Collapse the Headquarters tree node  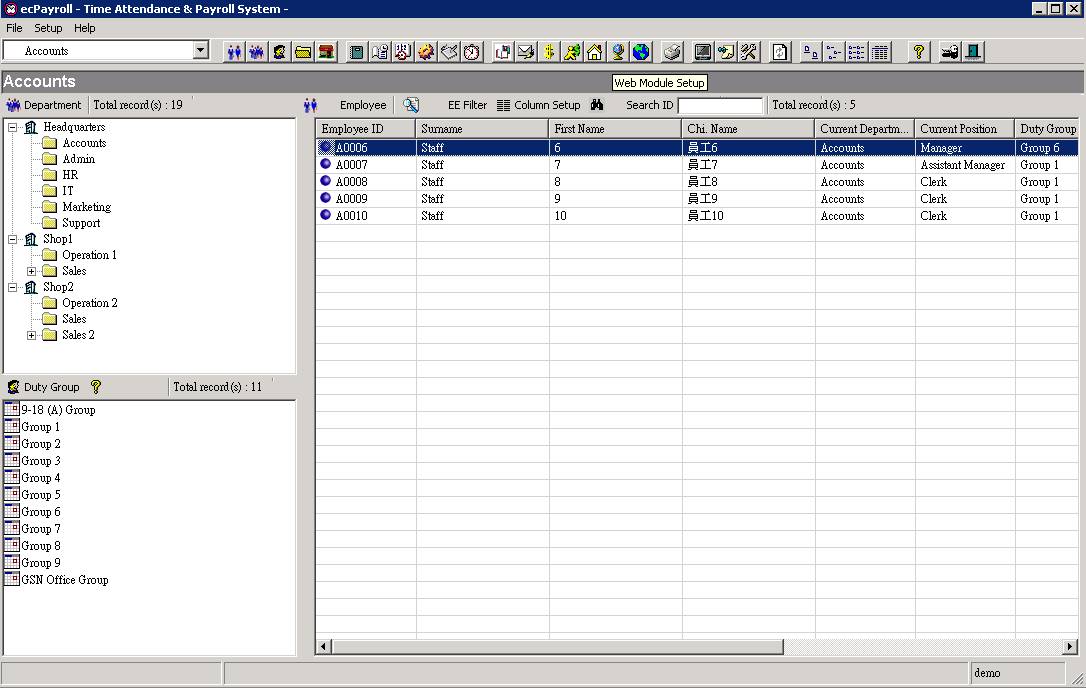[12, 127]
